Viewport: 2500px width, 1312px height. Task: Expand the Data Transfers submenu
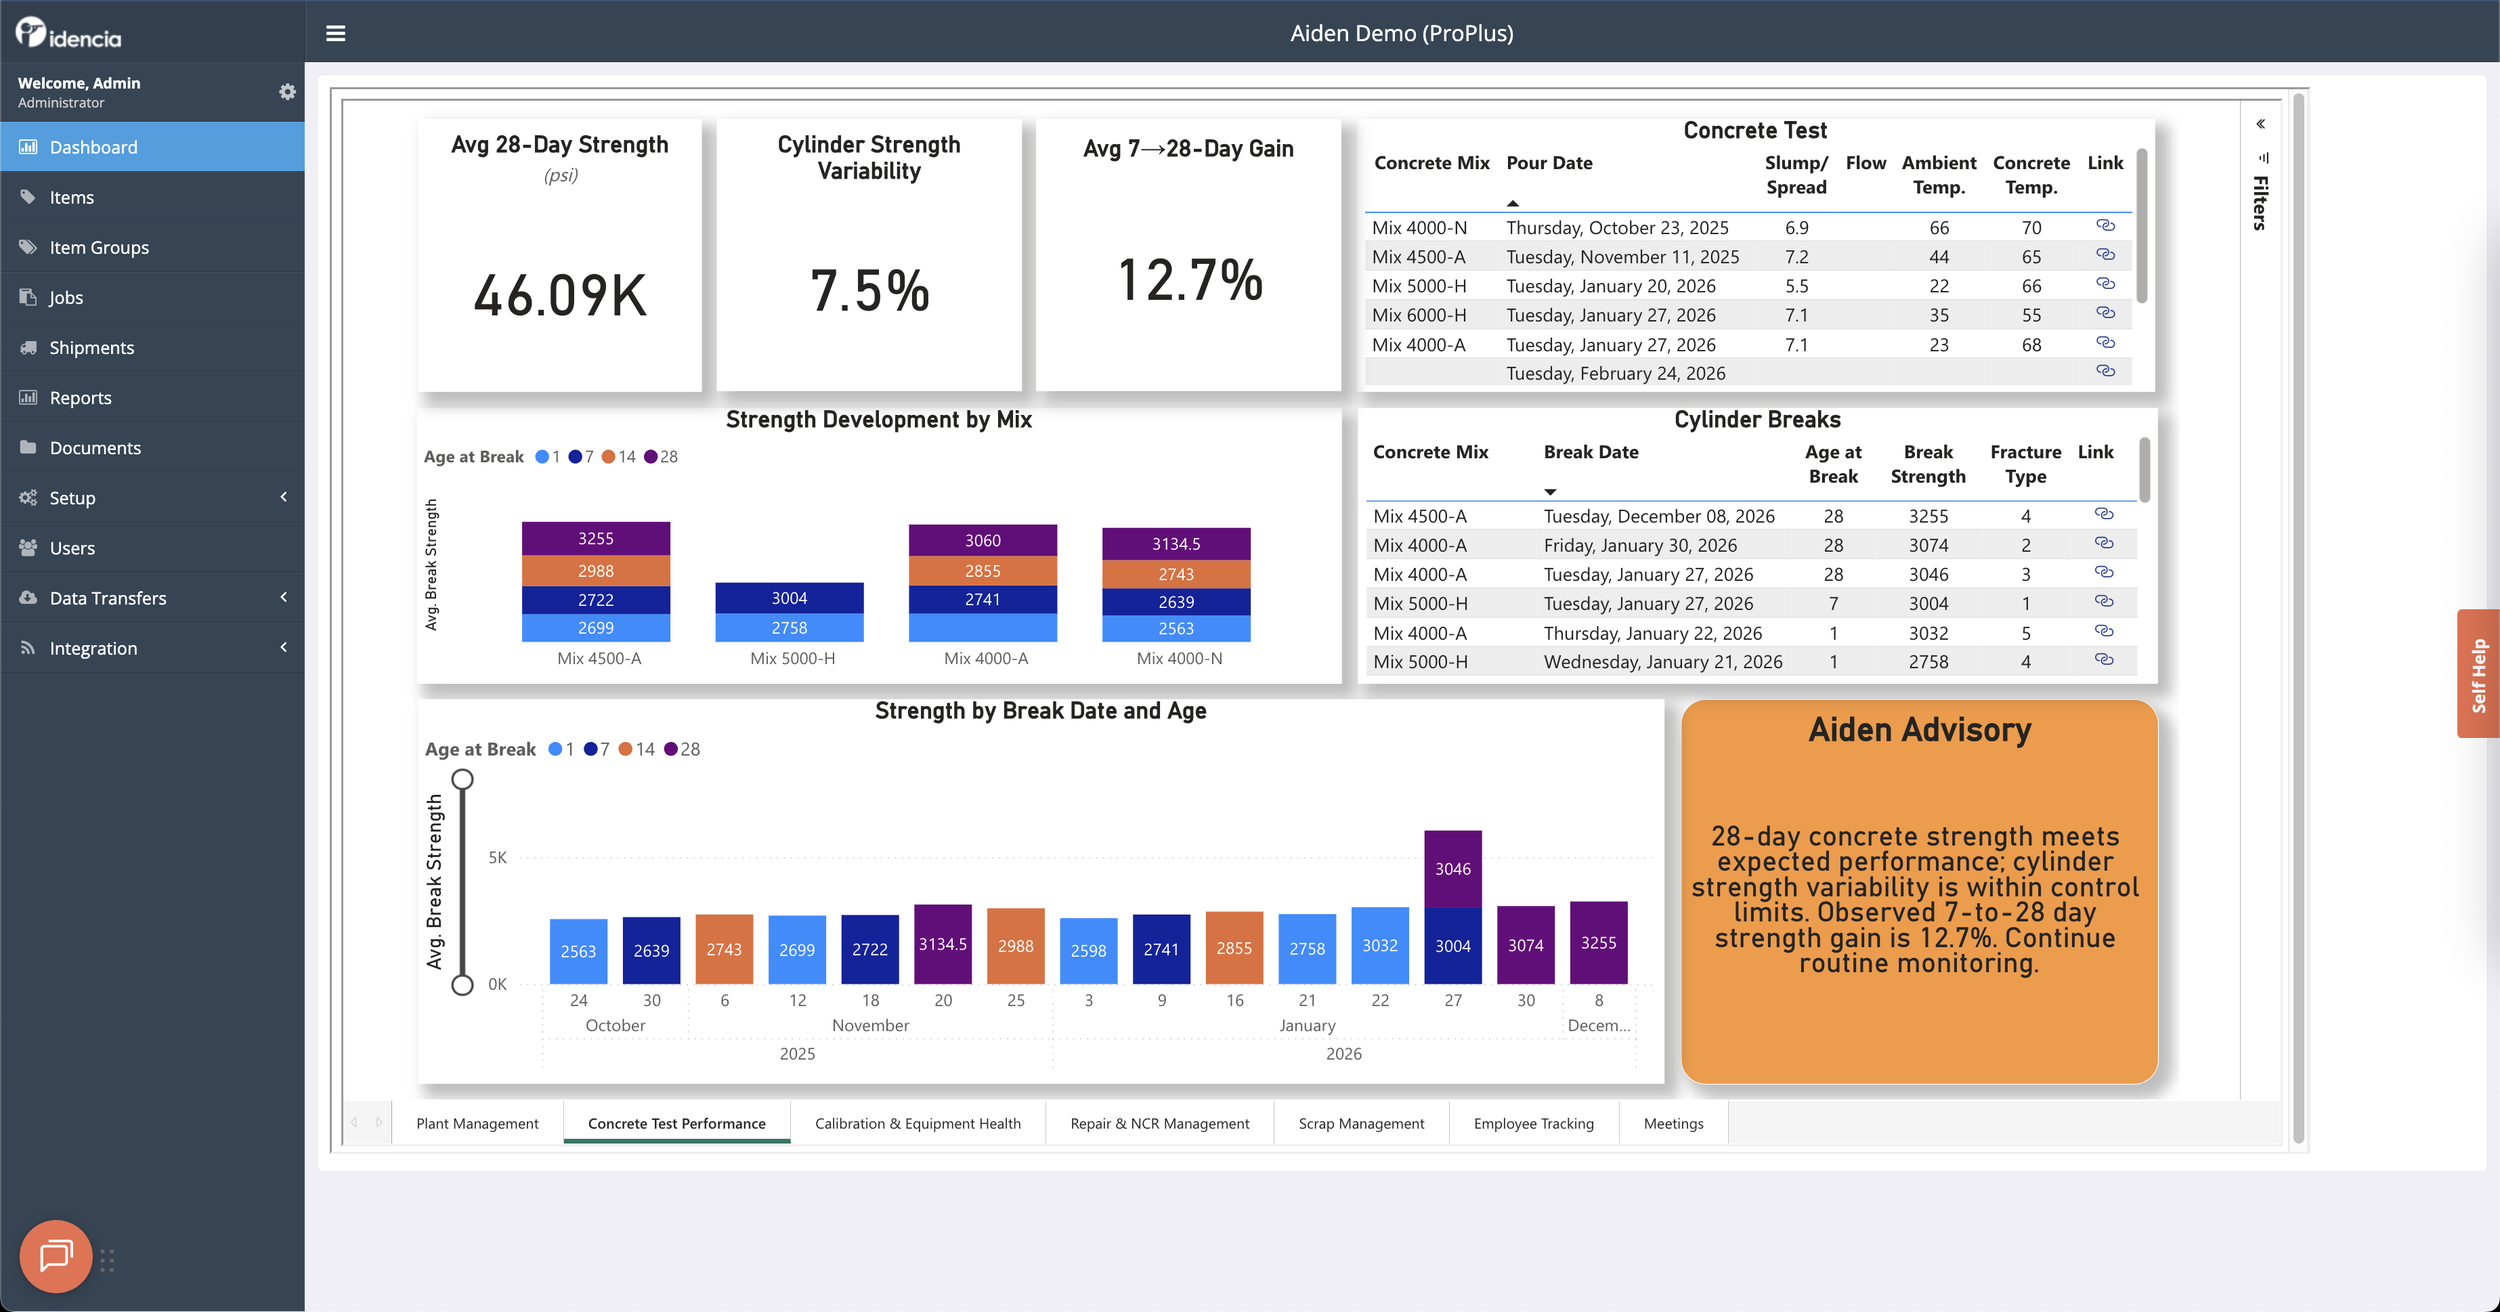point(152,597)
